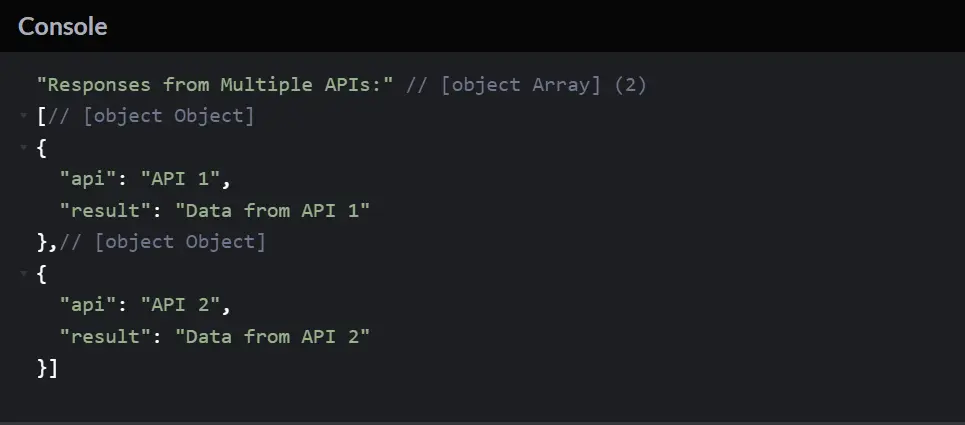Screen dimensions: 965x425
Task: Click the "API 2" string value
Action: [x=186, y=304]
